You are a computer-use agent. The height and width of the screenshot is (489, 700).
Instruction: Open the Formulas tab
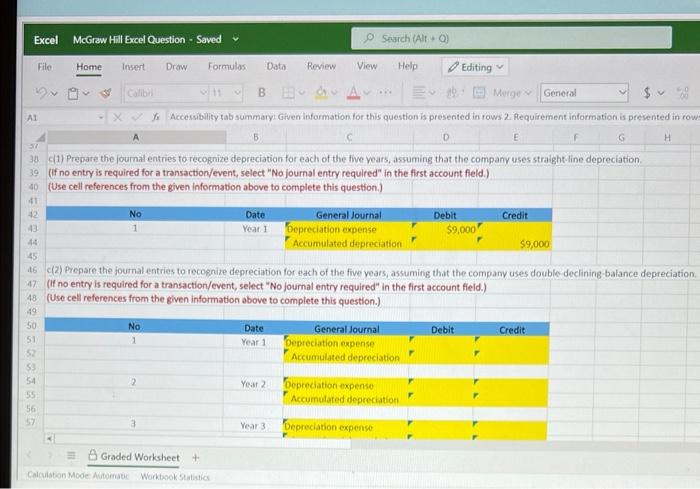(227, 67)
